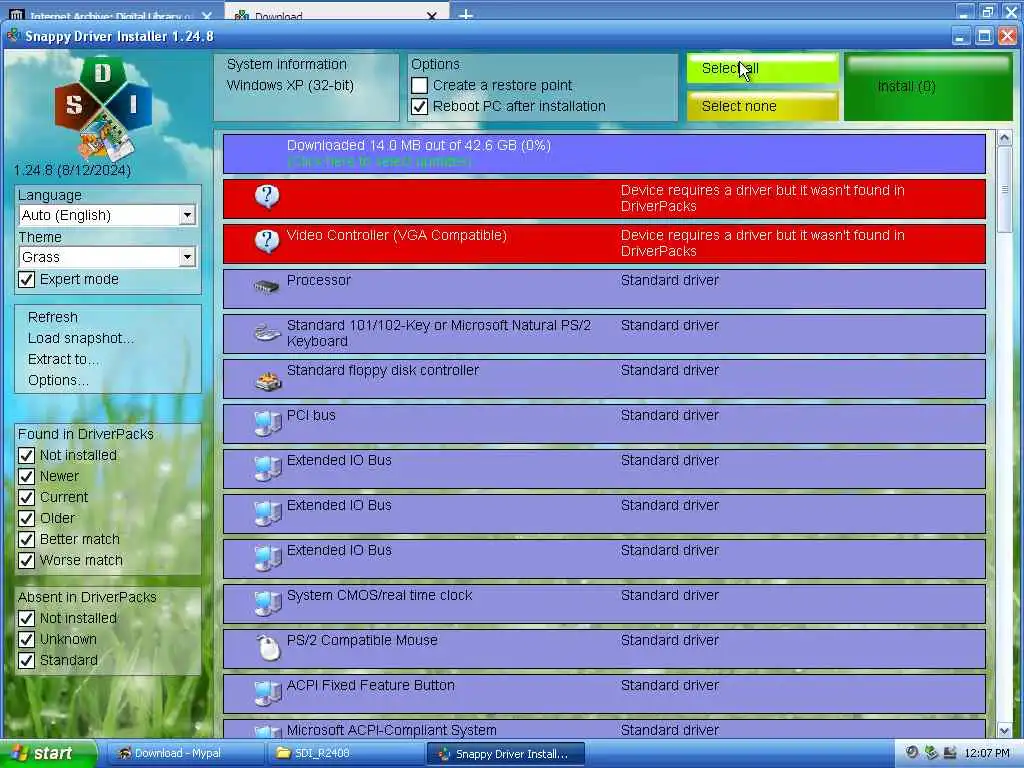The image size is (1024, 768).
Task: Click the Select none button
Action: click(762, 106)
